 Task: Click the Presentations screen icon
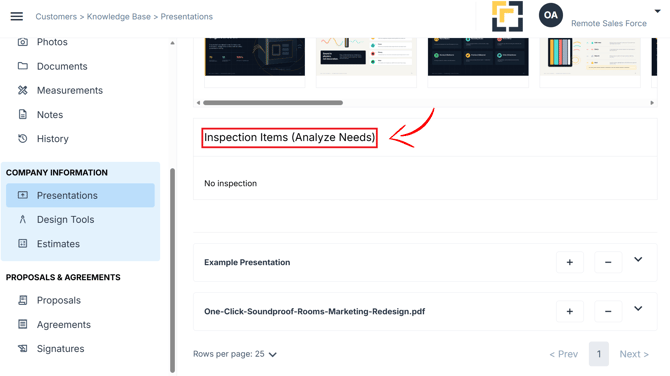click(x=23, y=195)
